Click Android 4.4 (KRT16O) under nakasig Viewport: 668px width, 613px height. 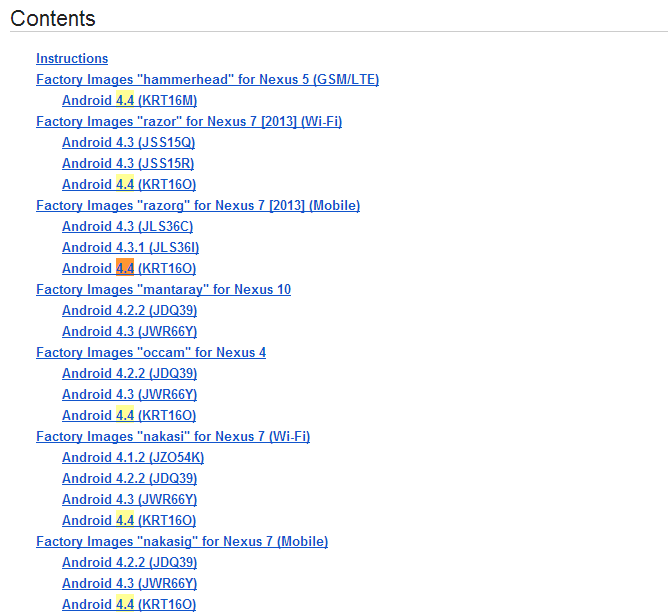coord(129,604)
